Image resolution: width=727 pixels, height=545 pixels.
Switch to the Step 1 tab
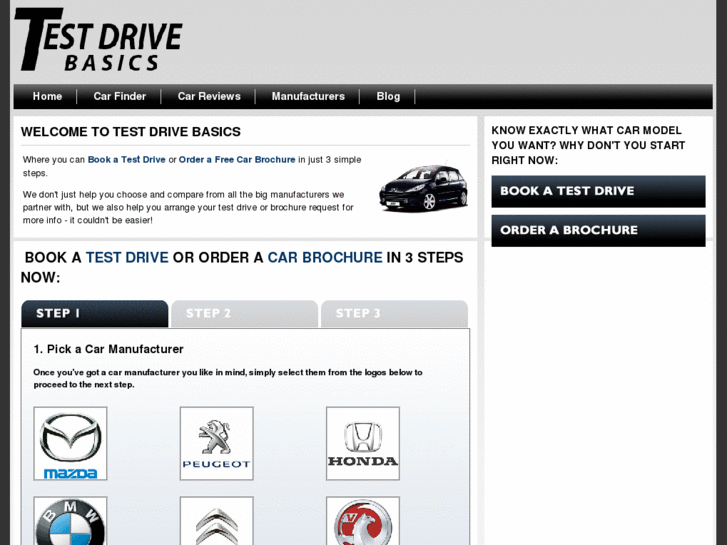pos(95,314)
